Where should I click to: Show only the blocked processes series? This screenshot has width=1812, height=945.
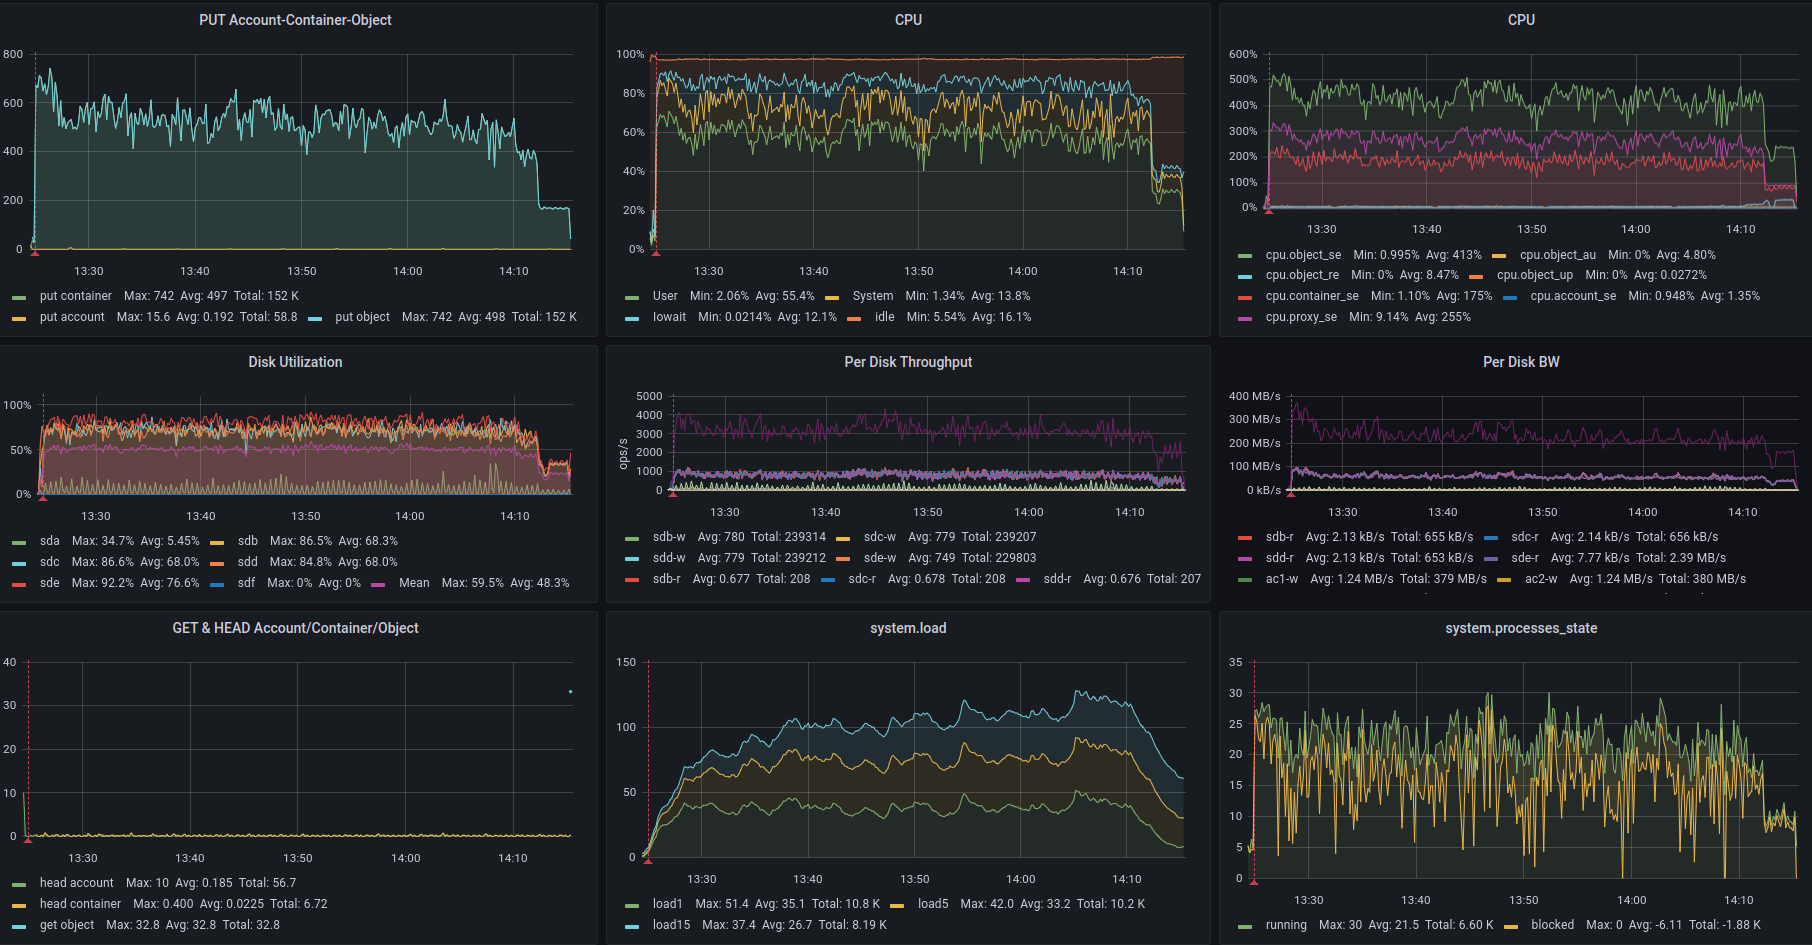(1552, 925)
